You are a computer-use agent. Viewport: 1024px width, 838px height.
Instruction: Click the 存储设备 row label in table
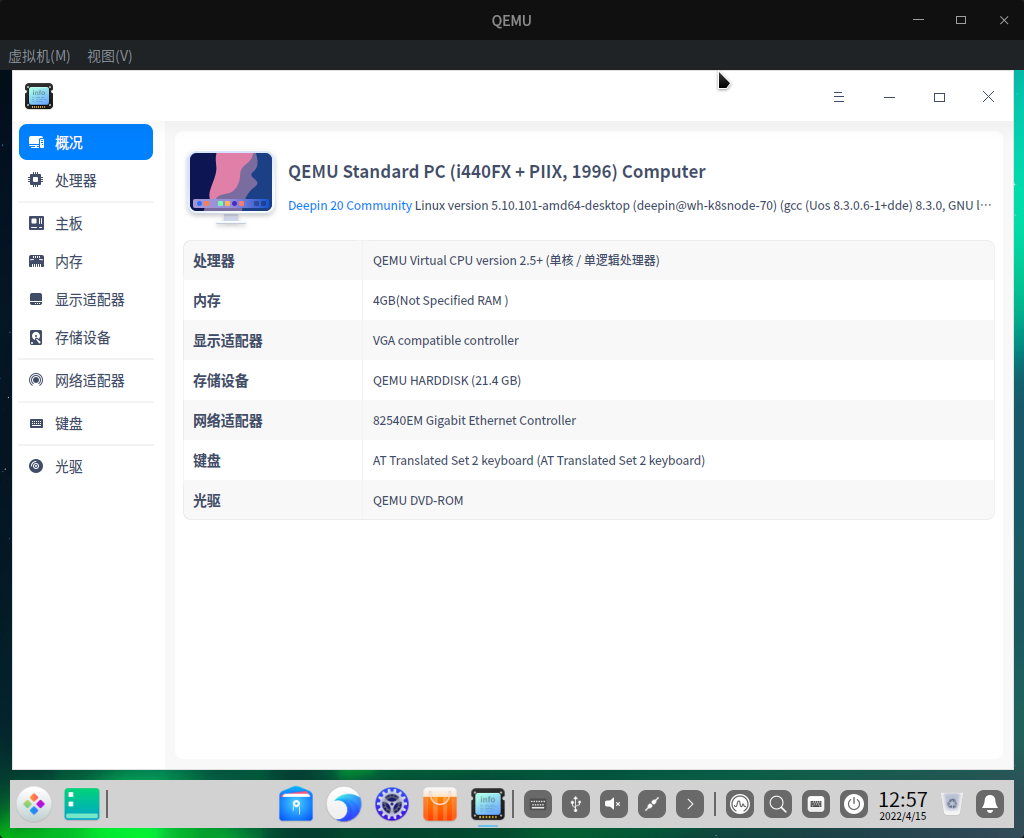pos(221,381)
